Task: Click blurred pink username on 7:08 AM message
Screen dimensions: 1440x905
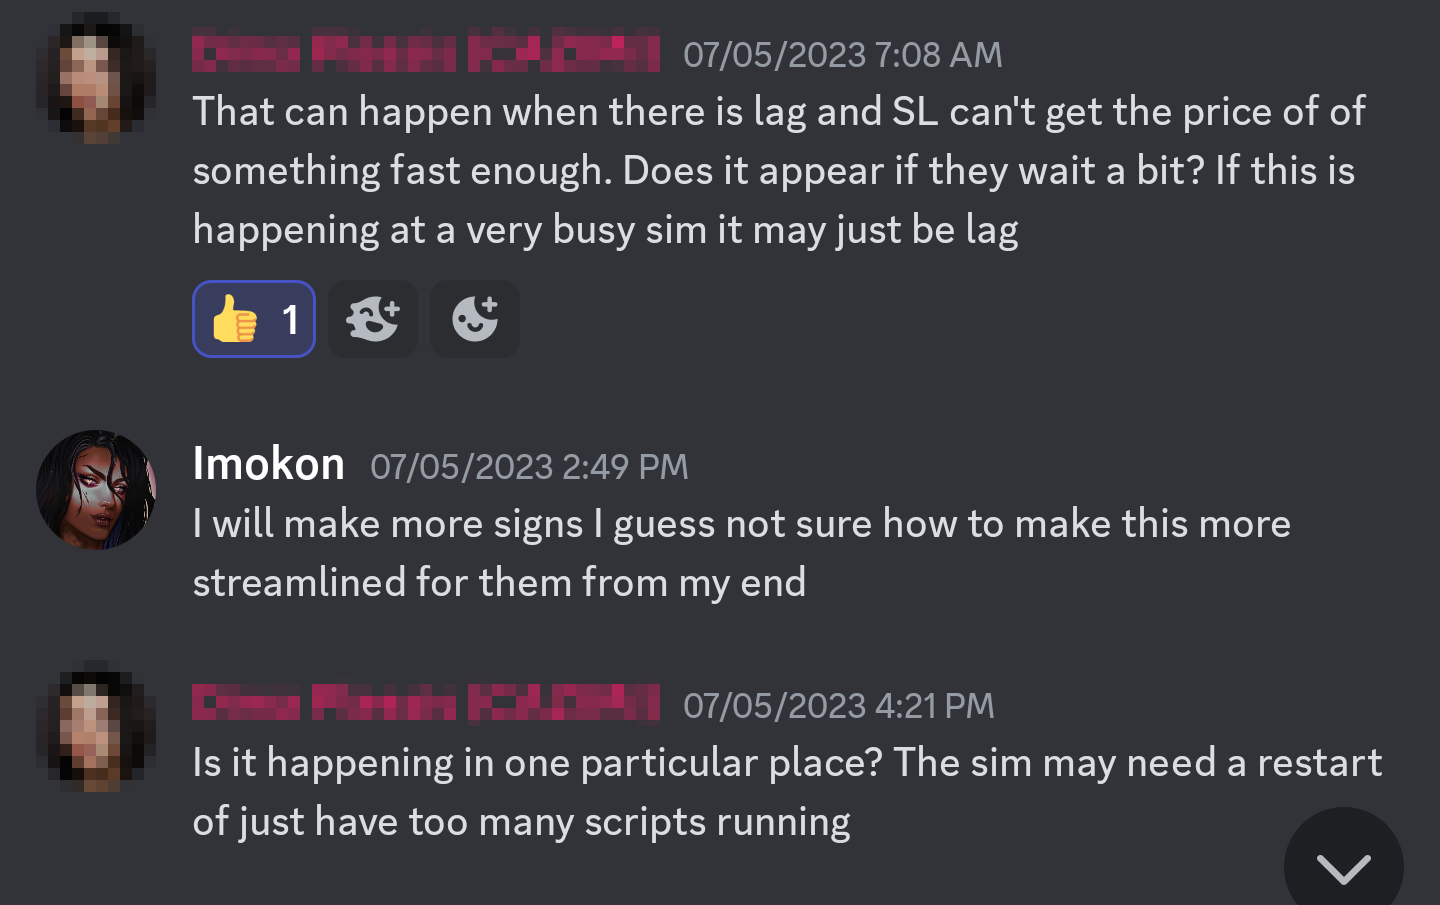Action: [x=425, y=54]
